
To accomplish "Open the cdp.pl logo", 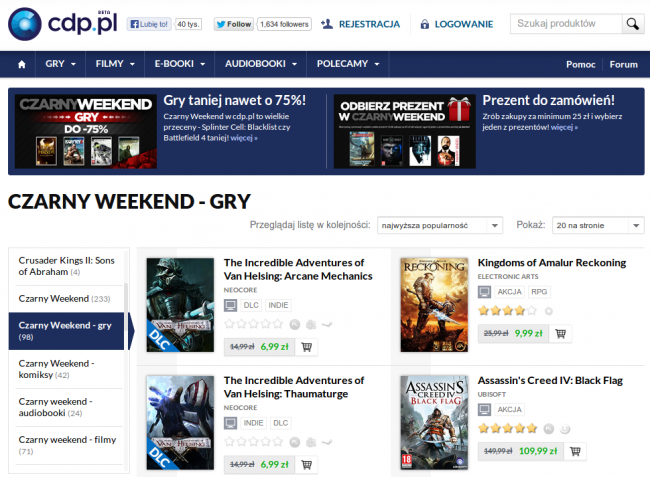I will (x=63, y=24).
